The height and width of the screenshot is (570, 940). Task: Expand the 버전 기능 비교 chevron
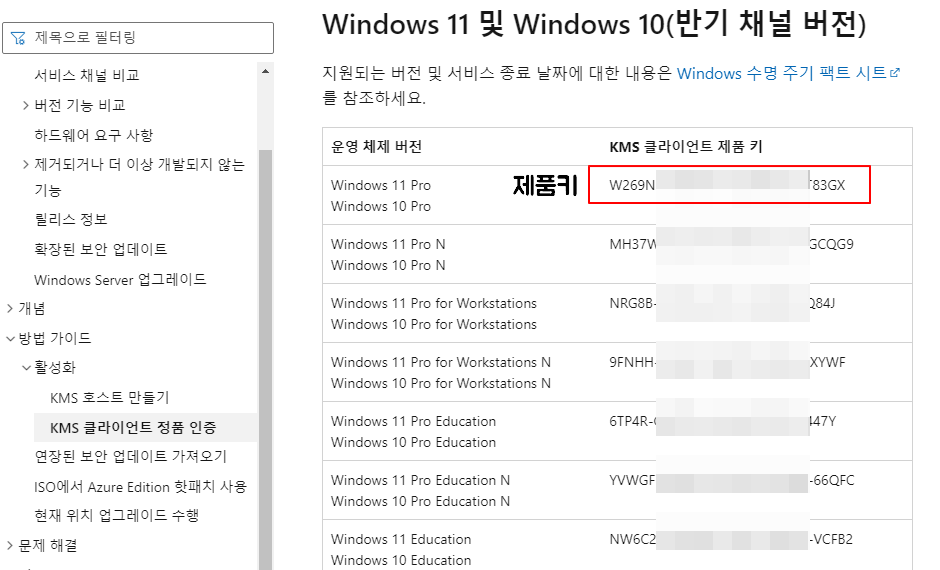[x=25, y=105]
